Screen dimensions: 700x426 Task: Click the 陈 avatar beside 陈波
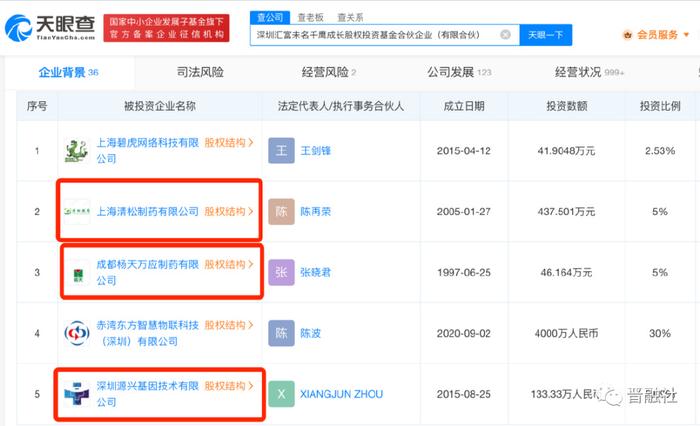pos(281,333)
